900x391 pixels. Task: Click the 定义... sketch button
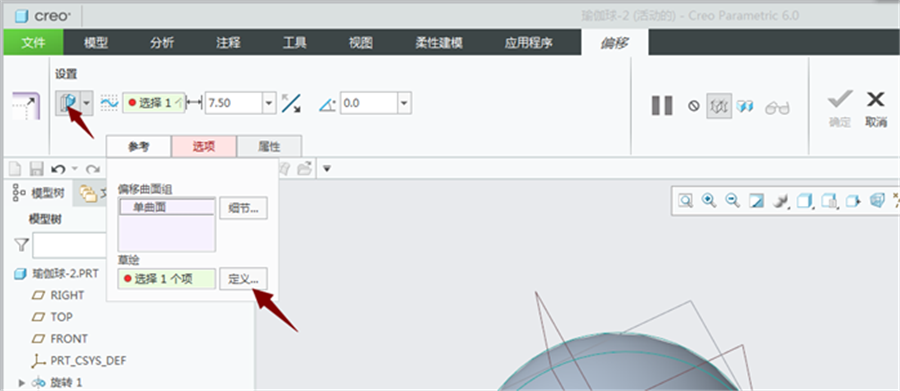coord(243,279)
